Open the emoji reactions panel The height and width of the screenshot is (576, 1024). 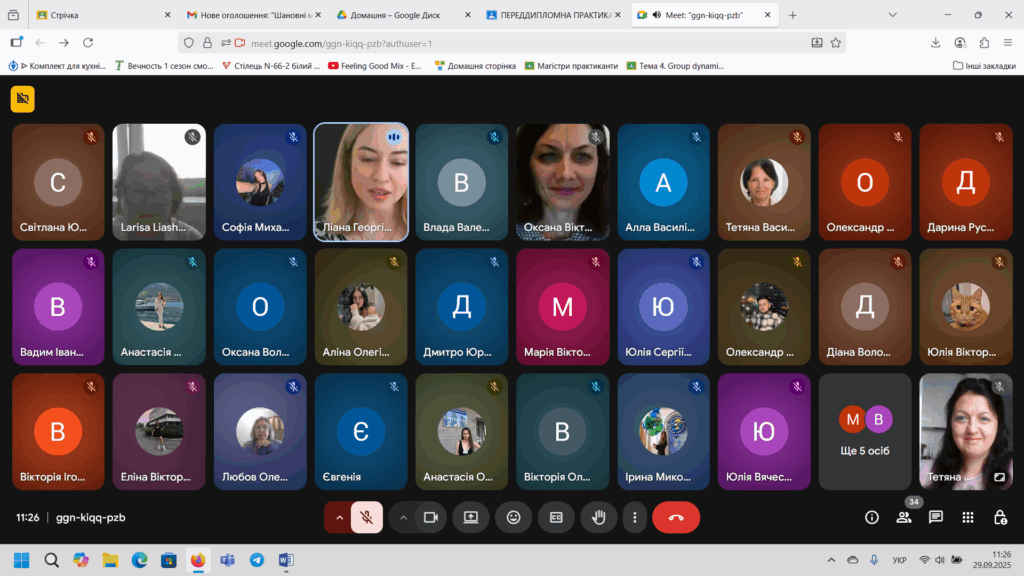click(514, 517)
